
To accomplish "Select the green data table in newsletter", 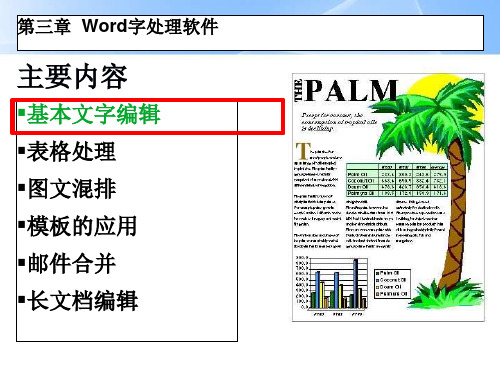I will coord(397,180).
